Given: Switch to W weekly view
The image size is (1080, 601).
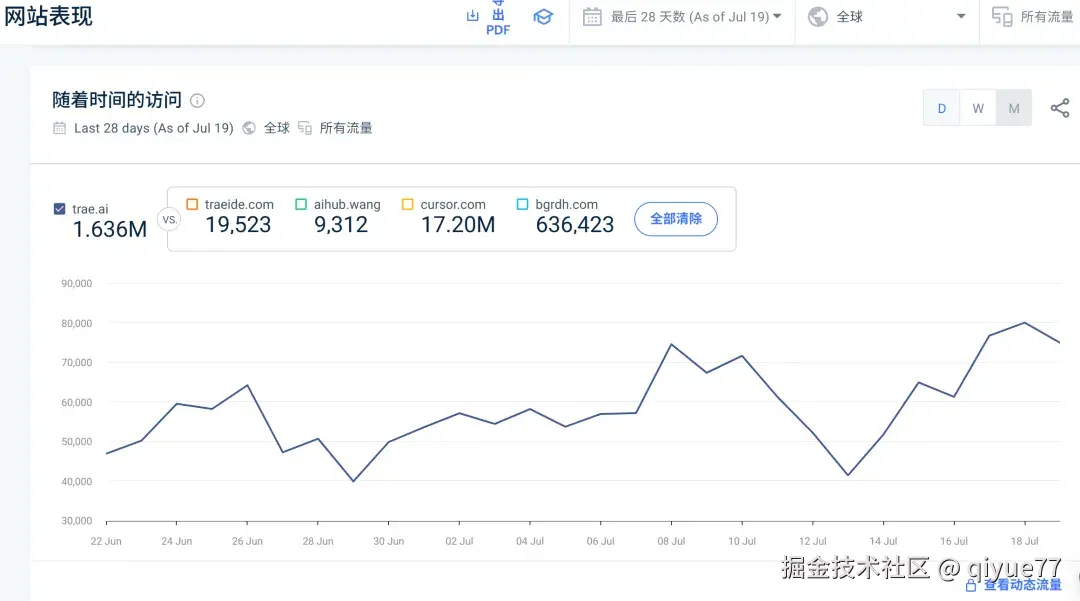Looking at the screenshot, I should tap(978, 107).
